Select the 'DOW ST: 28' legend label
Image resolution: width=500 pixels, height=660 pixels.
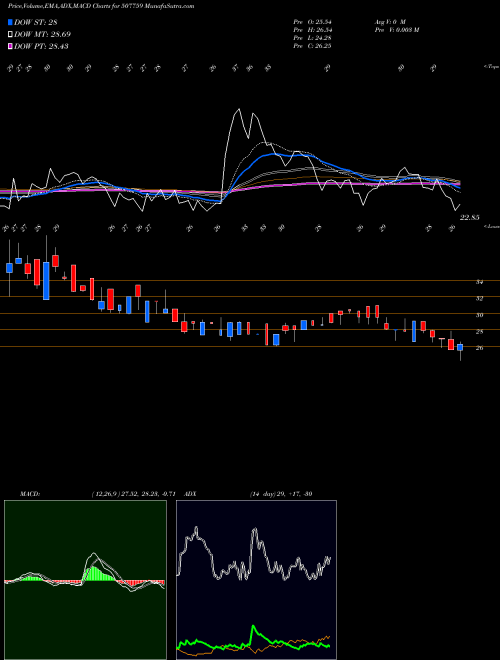(x=35, y=22)
